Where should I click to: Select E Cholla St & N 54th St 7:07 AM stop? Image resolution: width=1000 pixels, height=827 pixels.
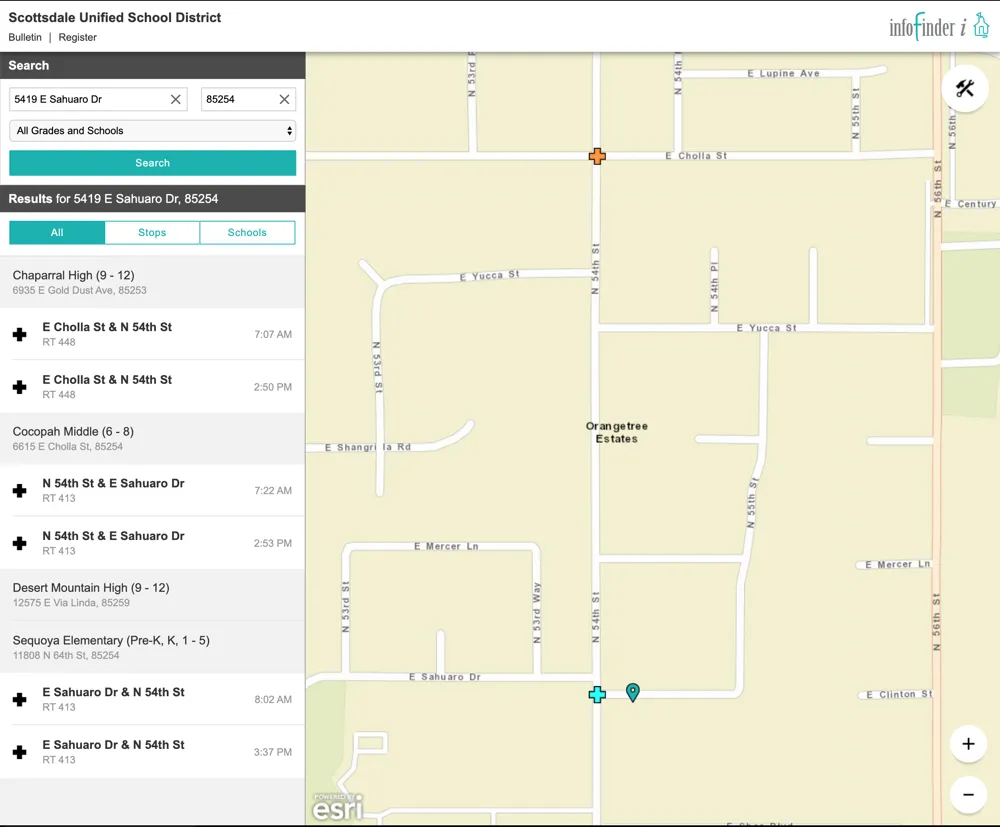pos(152,334)
